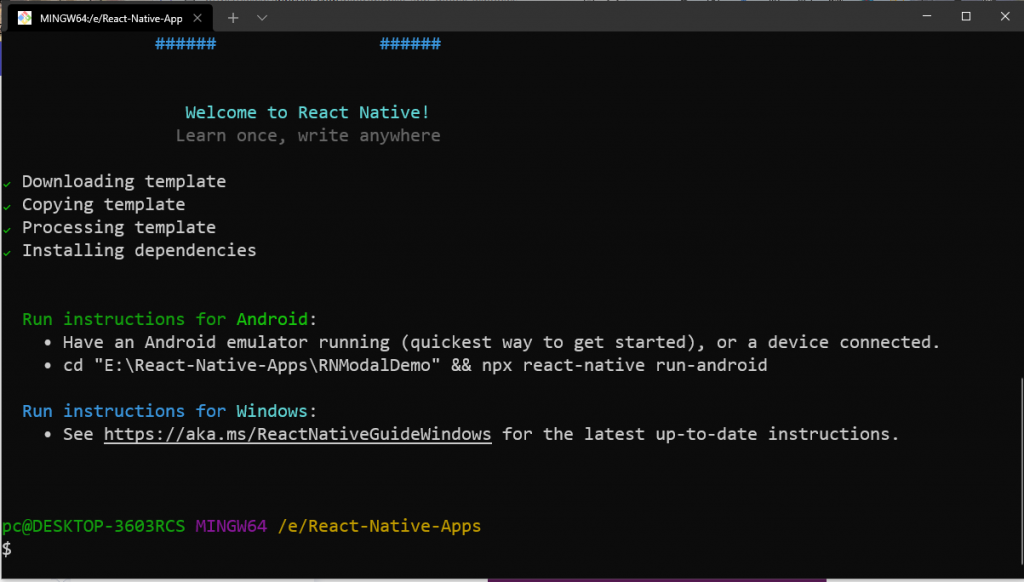1024x582 pixels.
Task: Click the "Installing dependencies" line
Action: 139,250
